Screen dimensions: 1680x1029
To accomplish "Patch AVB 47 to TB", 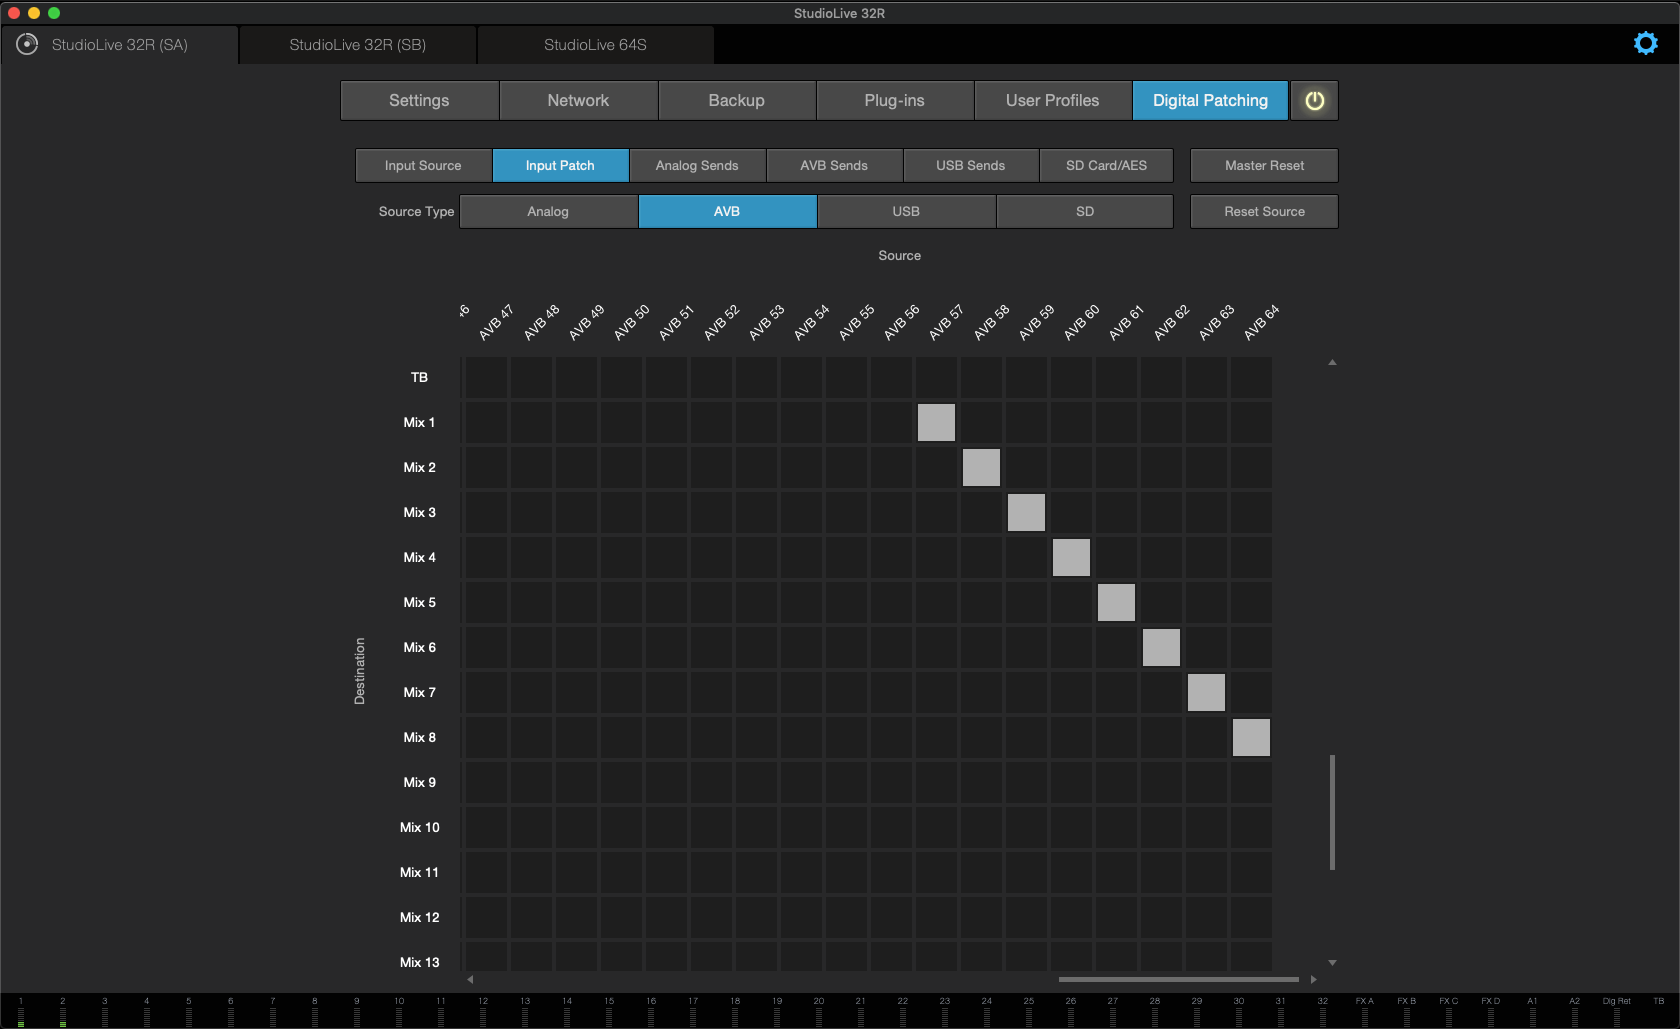I will 486,377.
